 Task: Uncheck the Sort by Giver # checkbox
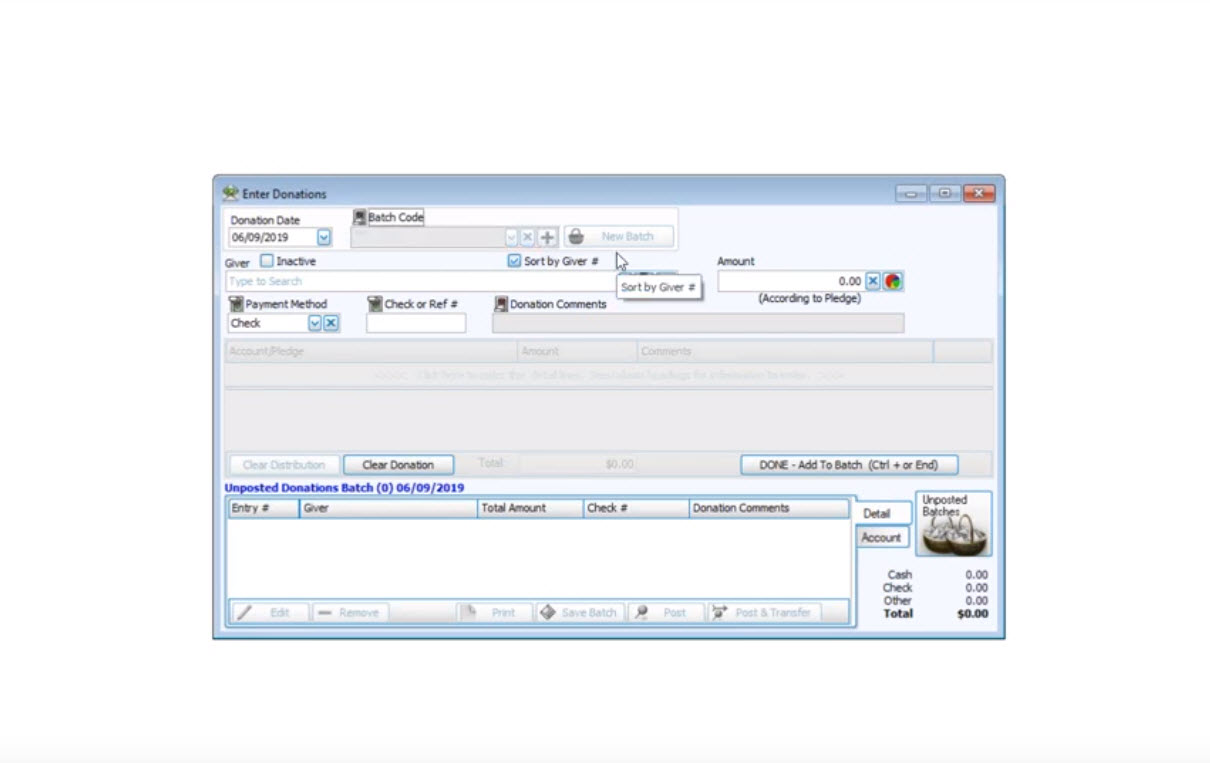click(514, 261)
